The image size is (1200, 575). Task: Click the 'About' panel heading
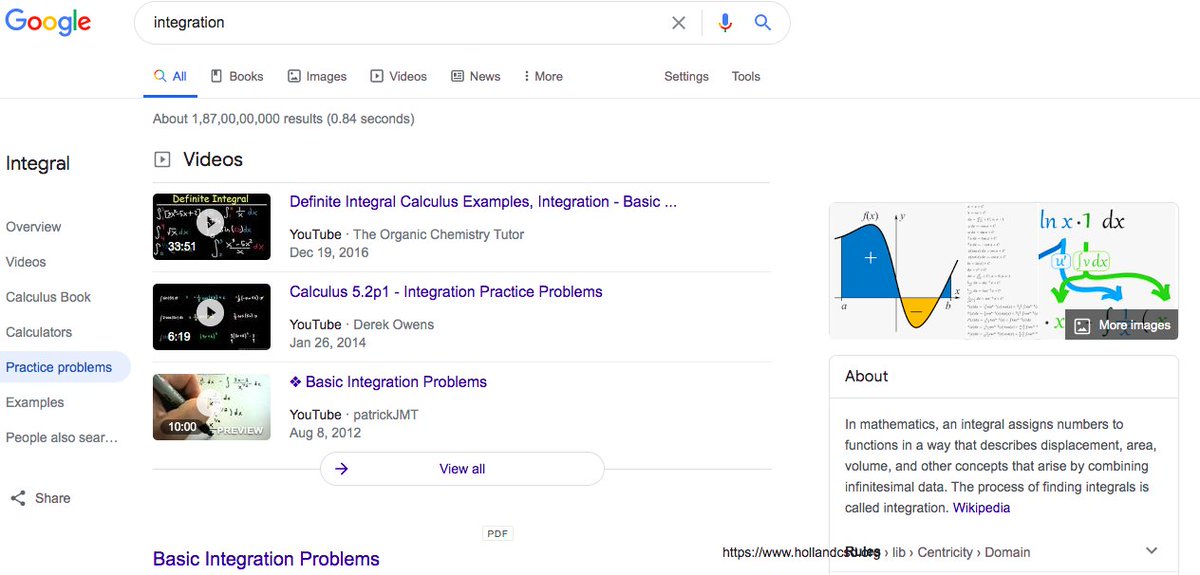[x=866, y=376]
